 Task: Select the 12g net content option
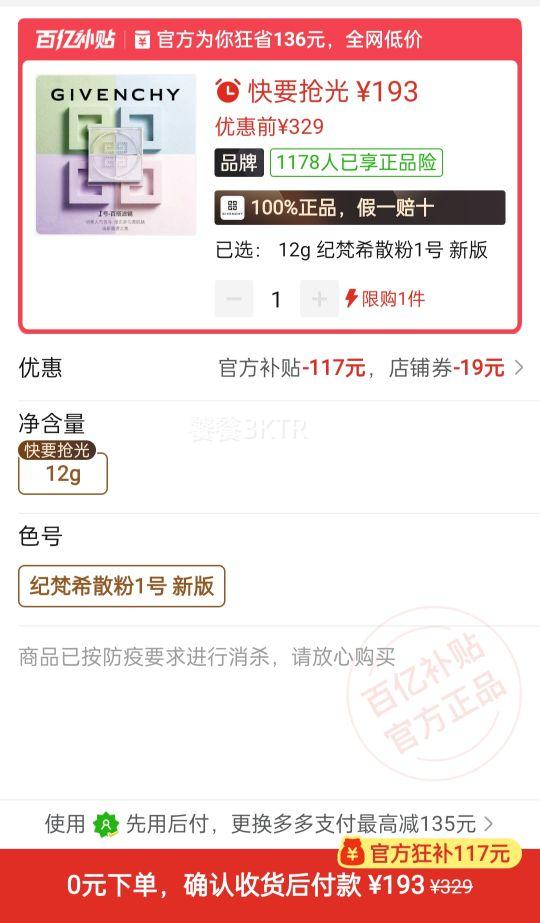(63, 473)
